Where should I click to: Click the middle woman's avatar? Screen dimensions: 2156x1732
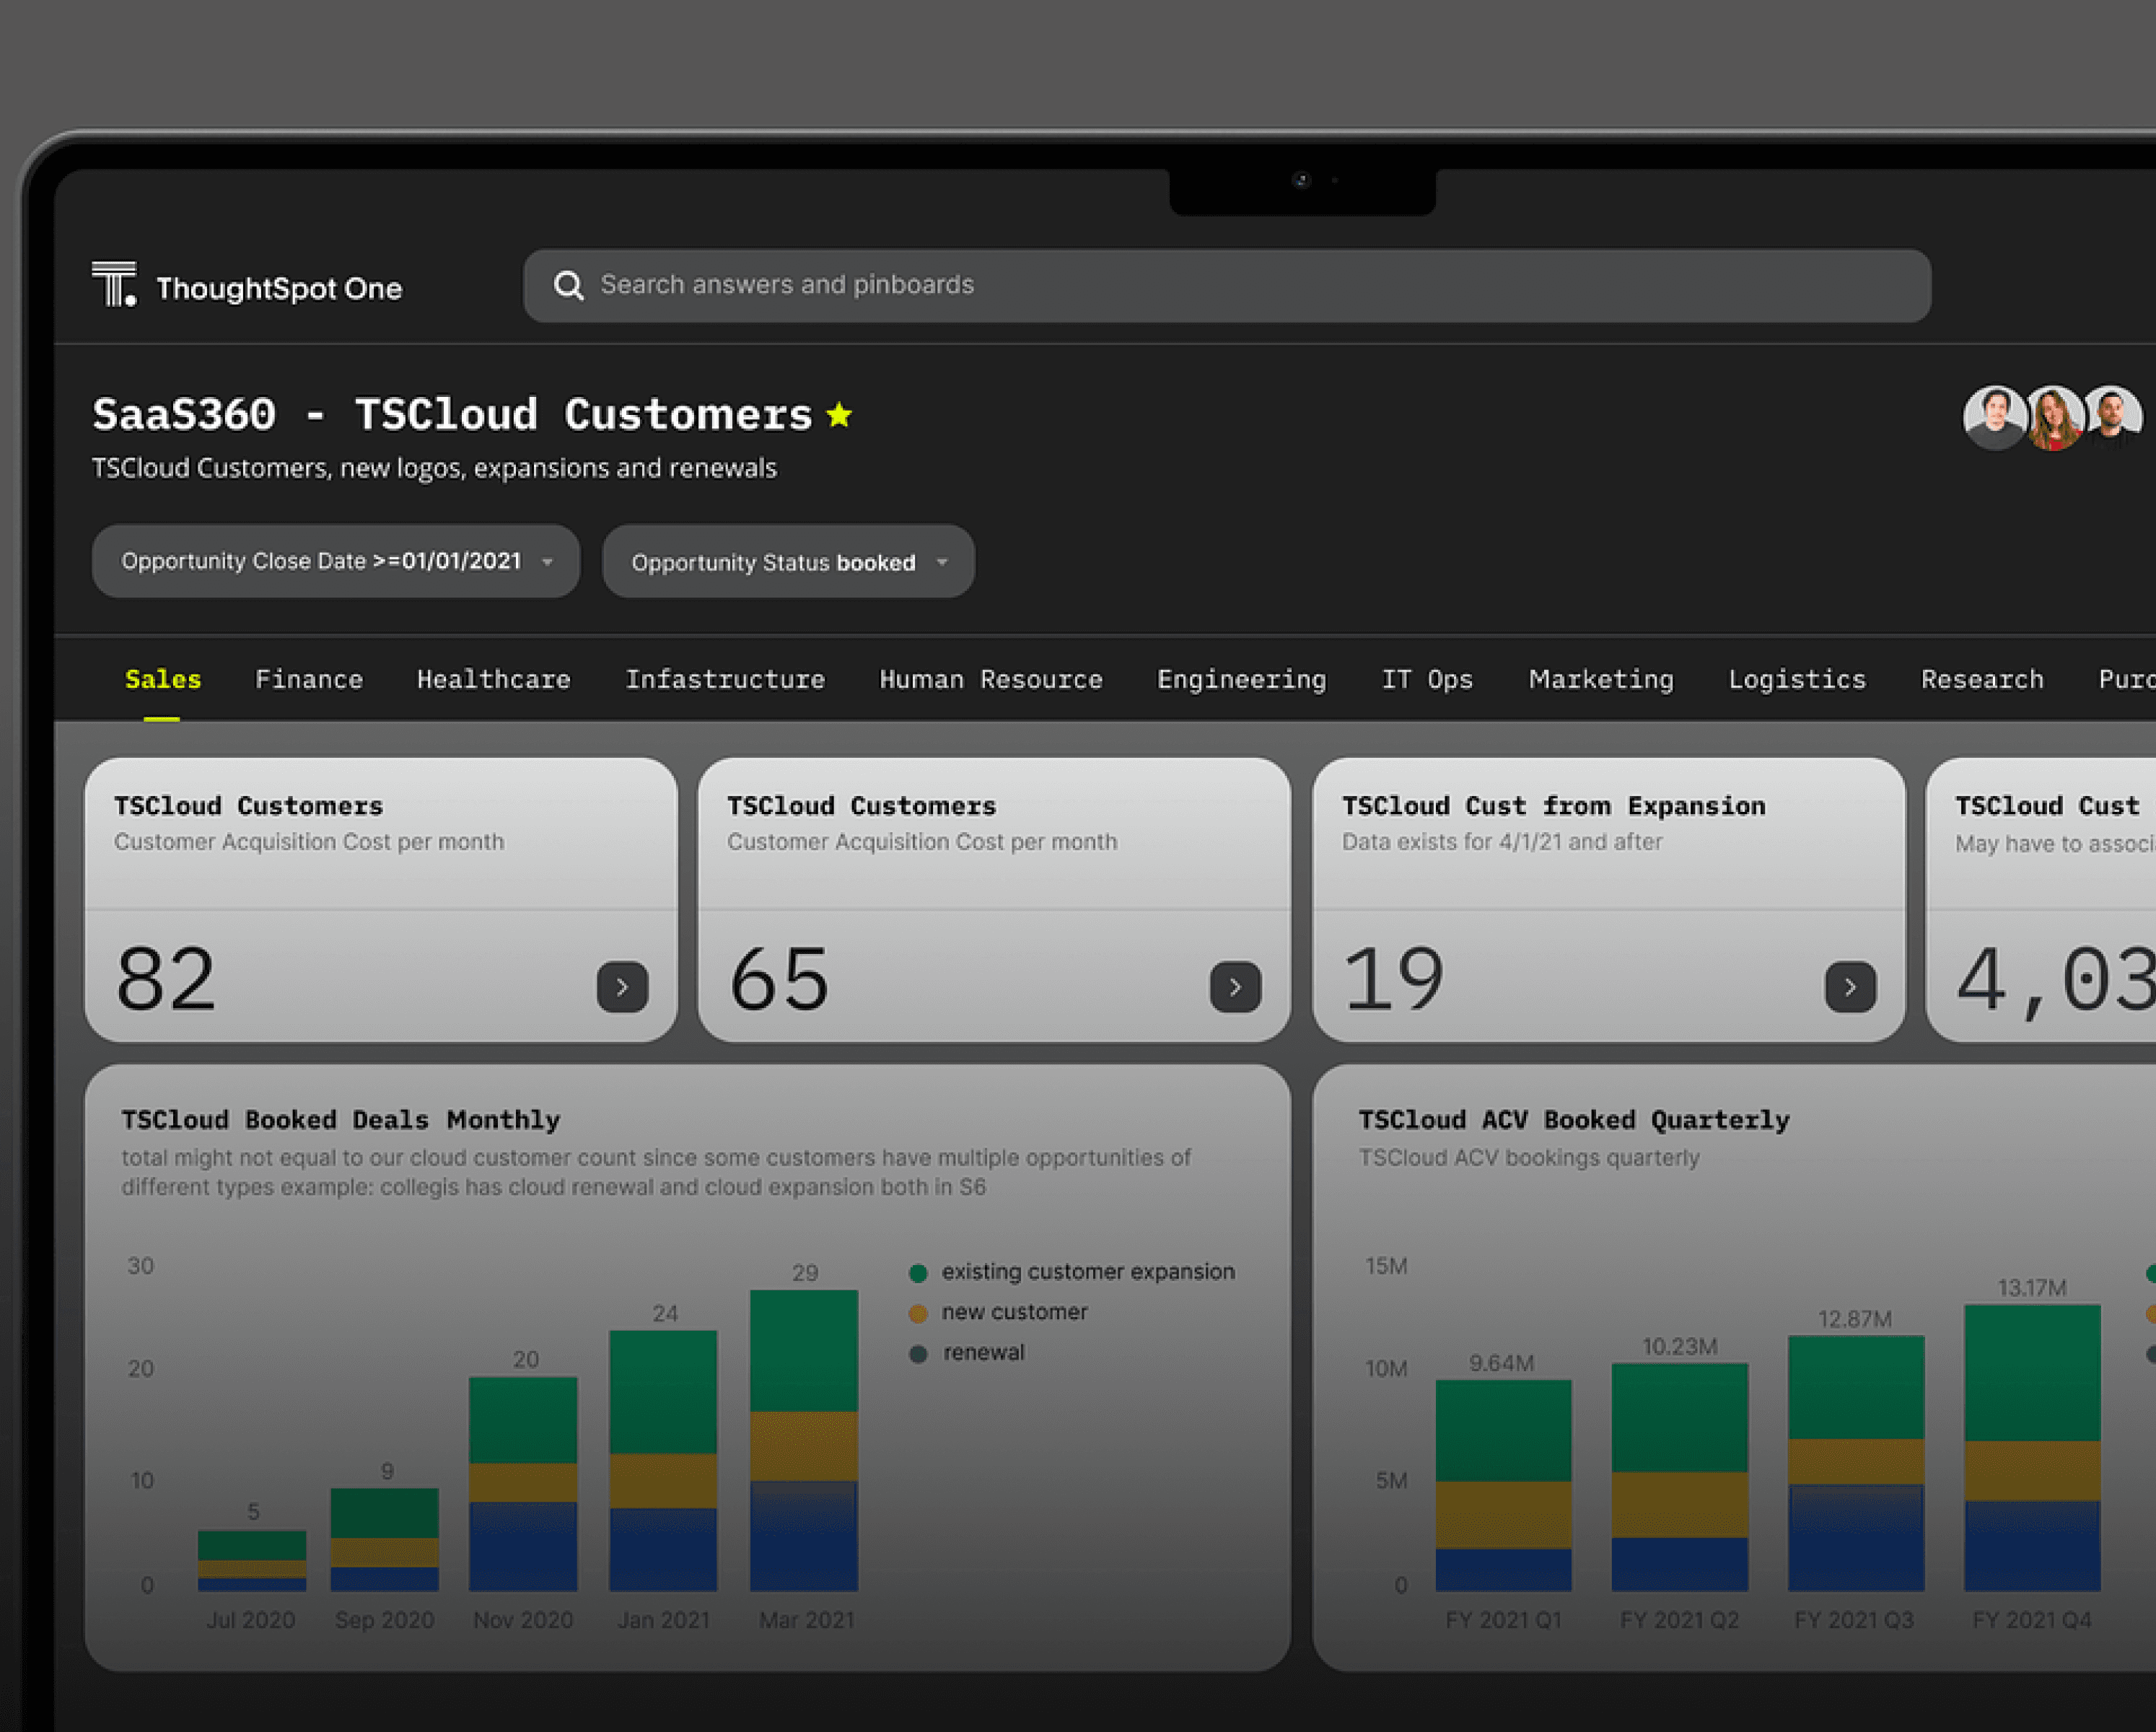pyautogui.click(x=2053, y=417)
